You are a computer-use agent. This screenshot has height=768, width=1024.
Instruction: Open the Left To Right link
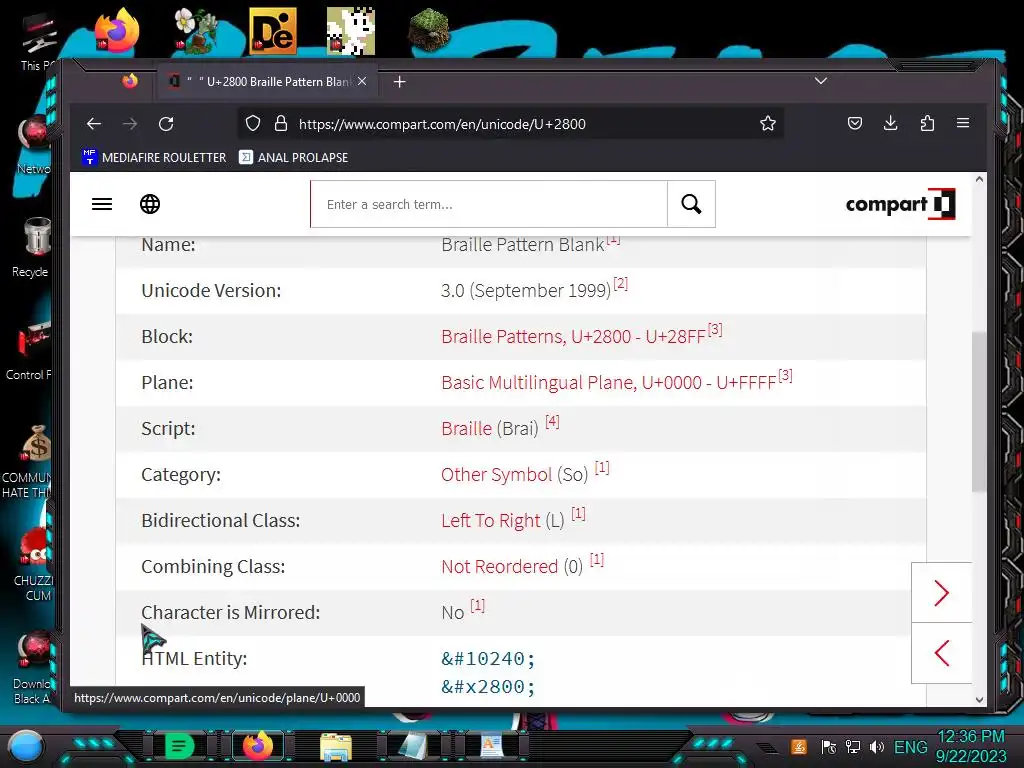click(x=490, y=520)
